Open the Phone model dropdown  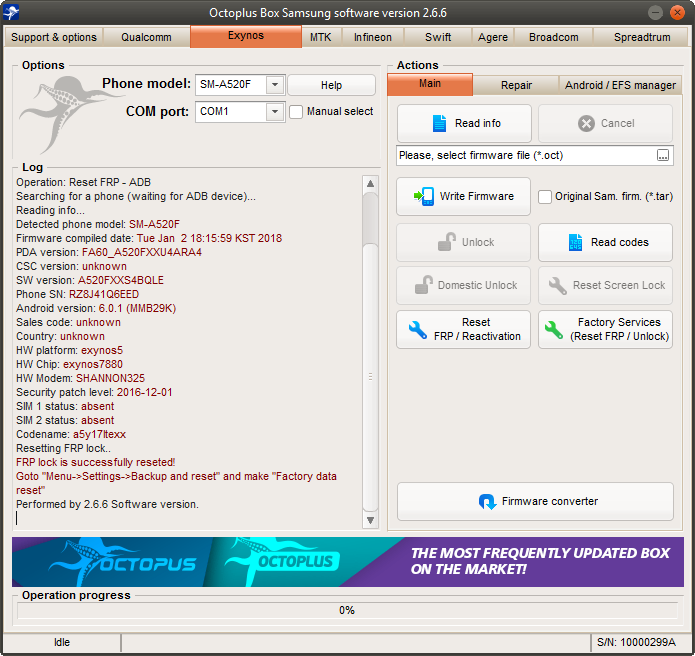275,84
